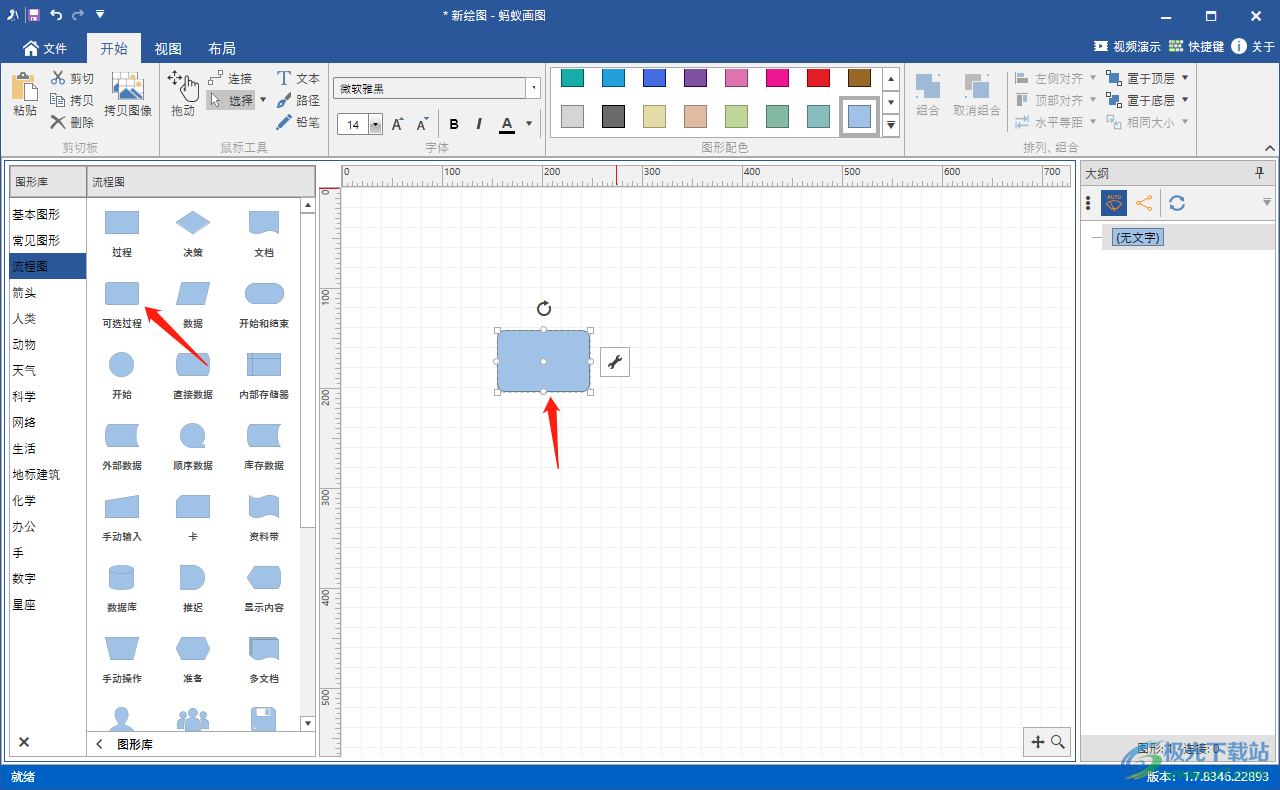Screen dimensions: 1280x790
Task: Pick the purple color swatch
Action: pyautogui.click(x=695, y=78)
